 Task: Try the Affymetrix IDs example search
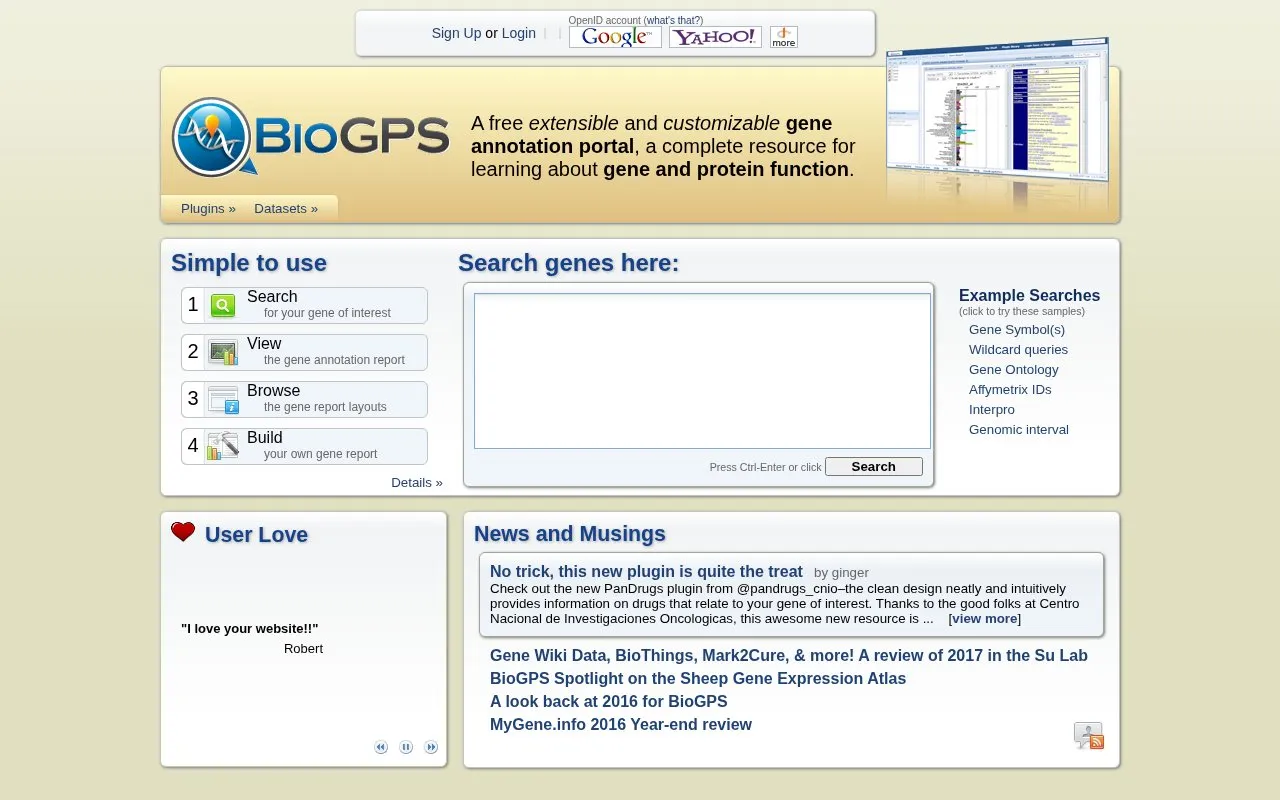click(x=1010, y=390)
